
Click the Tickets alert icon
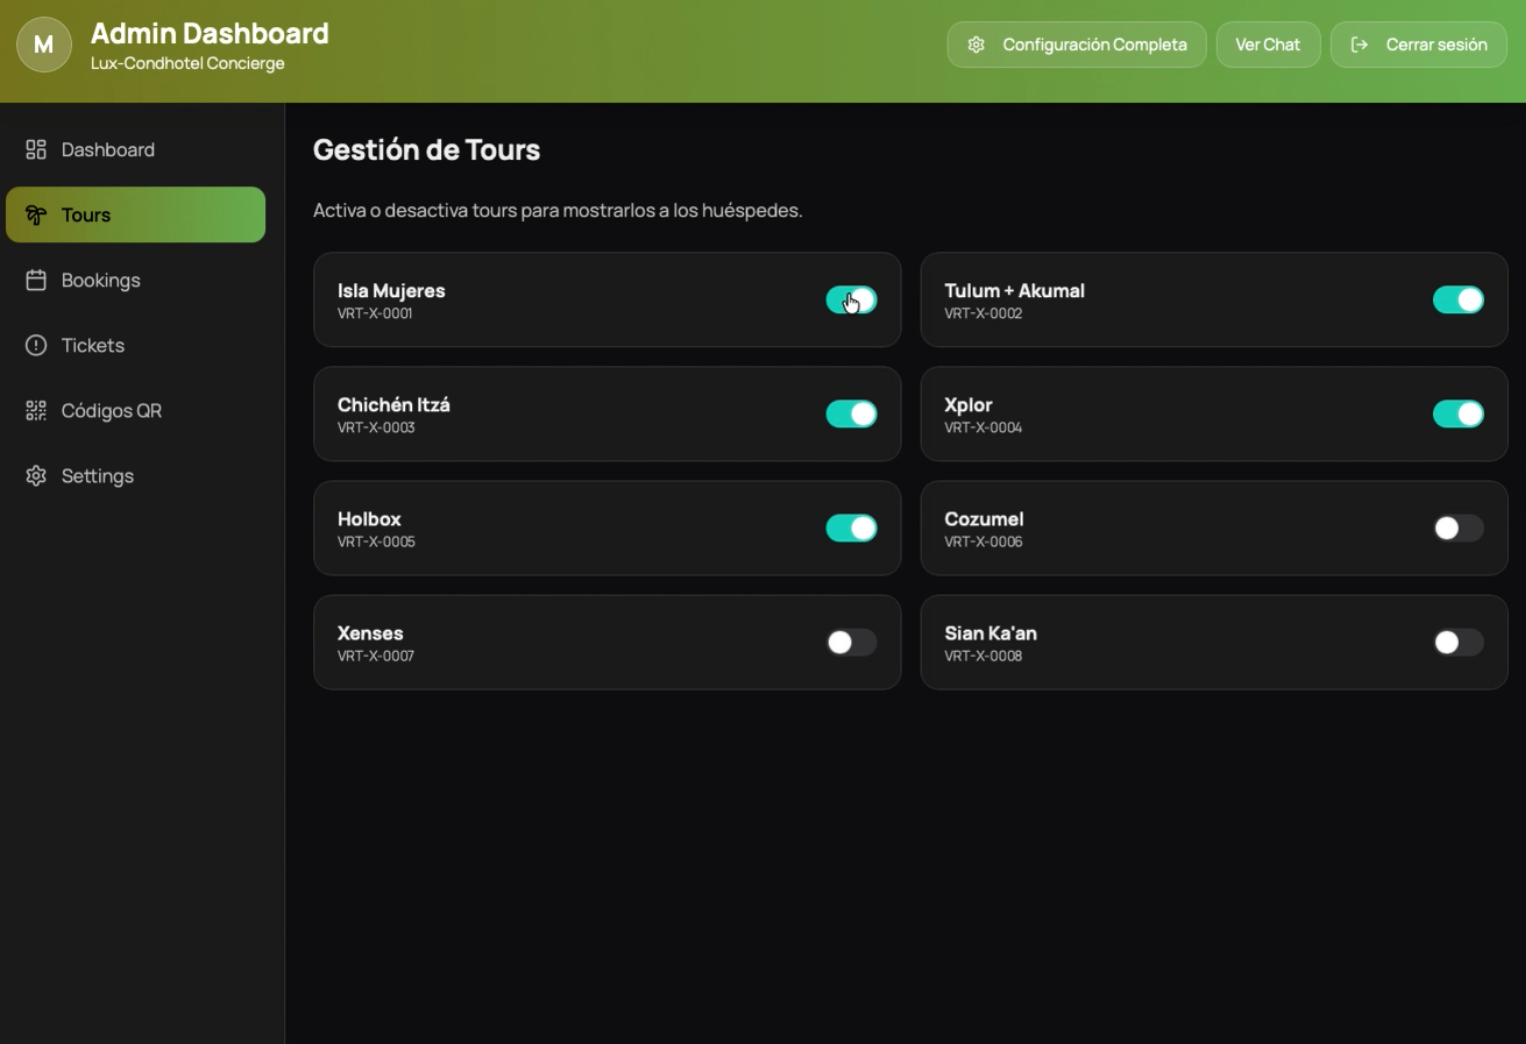point(36,345)
